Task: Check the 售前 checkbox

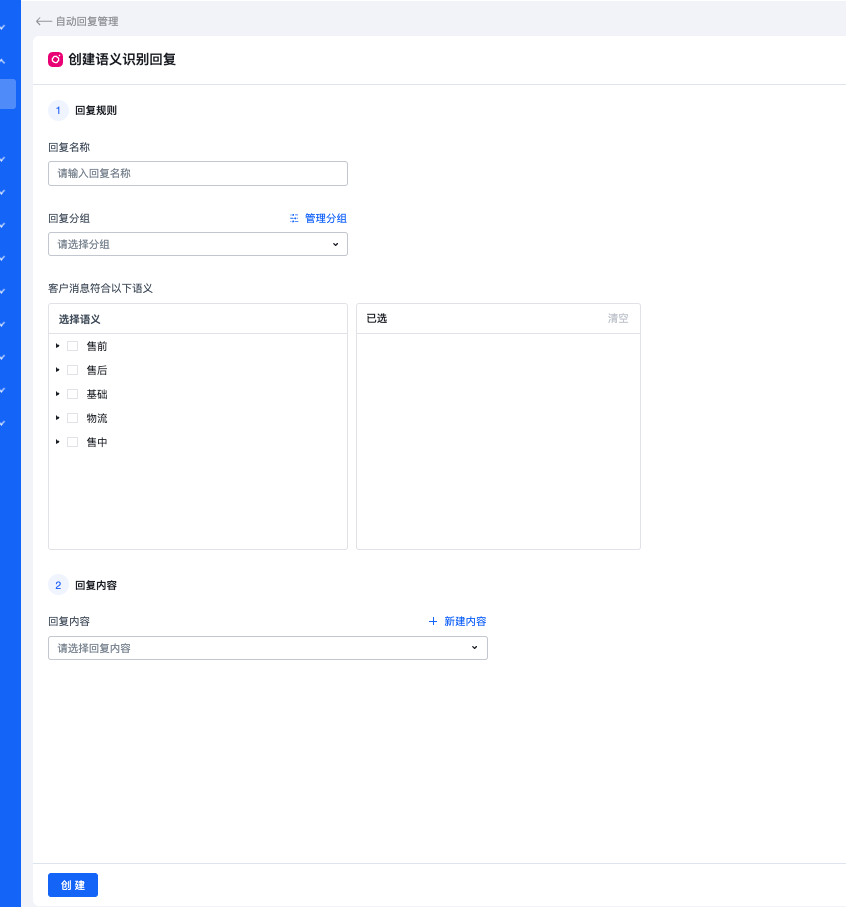Action: pyautogui.click(x=72, y=346)
